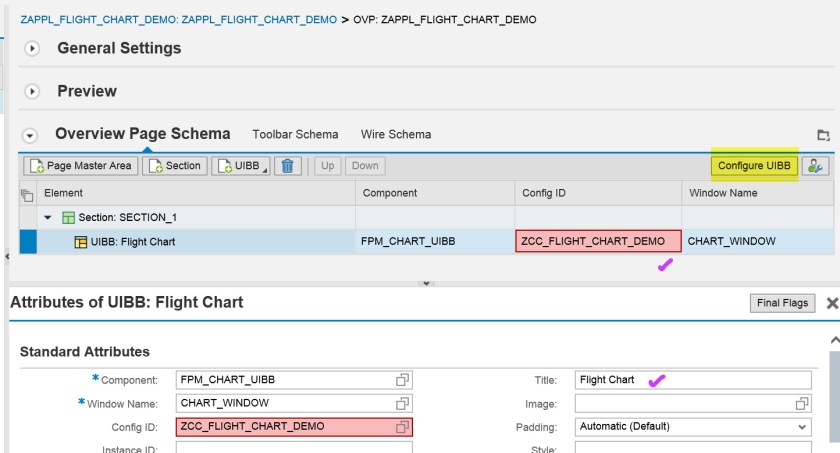
Task: Open the Padding dropdown
Action: point(801,426)
